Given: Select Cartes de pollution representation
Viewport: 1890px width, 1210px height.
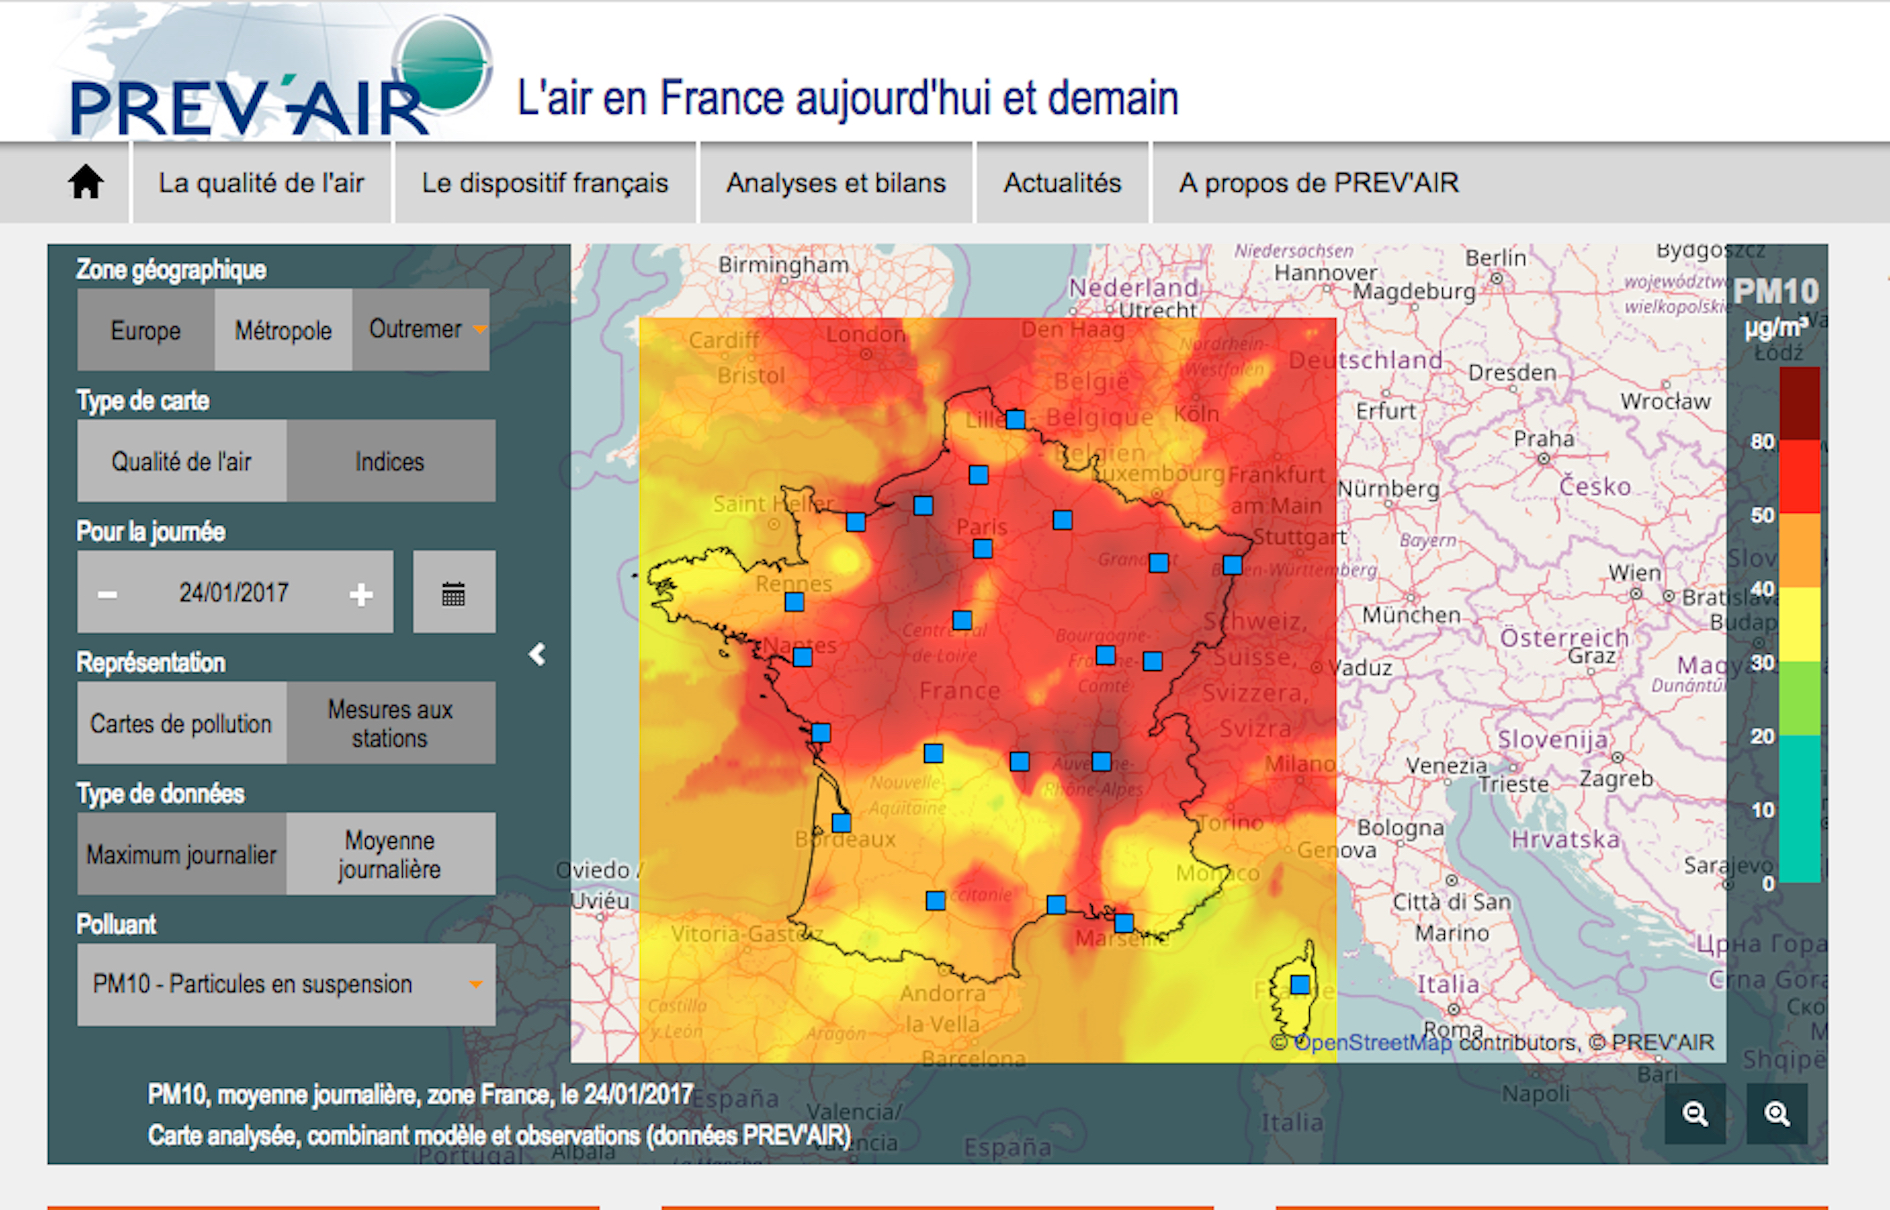Looking at the screenshot, I should click(182, 723).
